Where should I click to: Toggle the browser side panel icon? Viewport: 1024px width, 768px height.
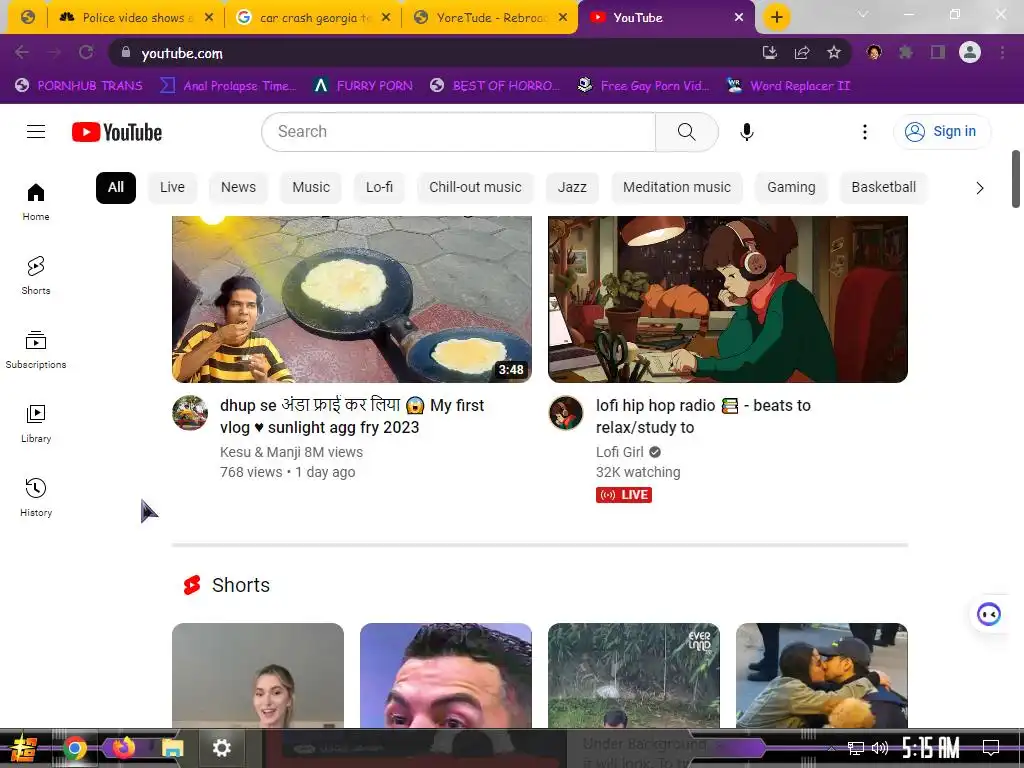[938, 52]
